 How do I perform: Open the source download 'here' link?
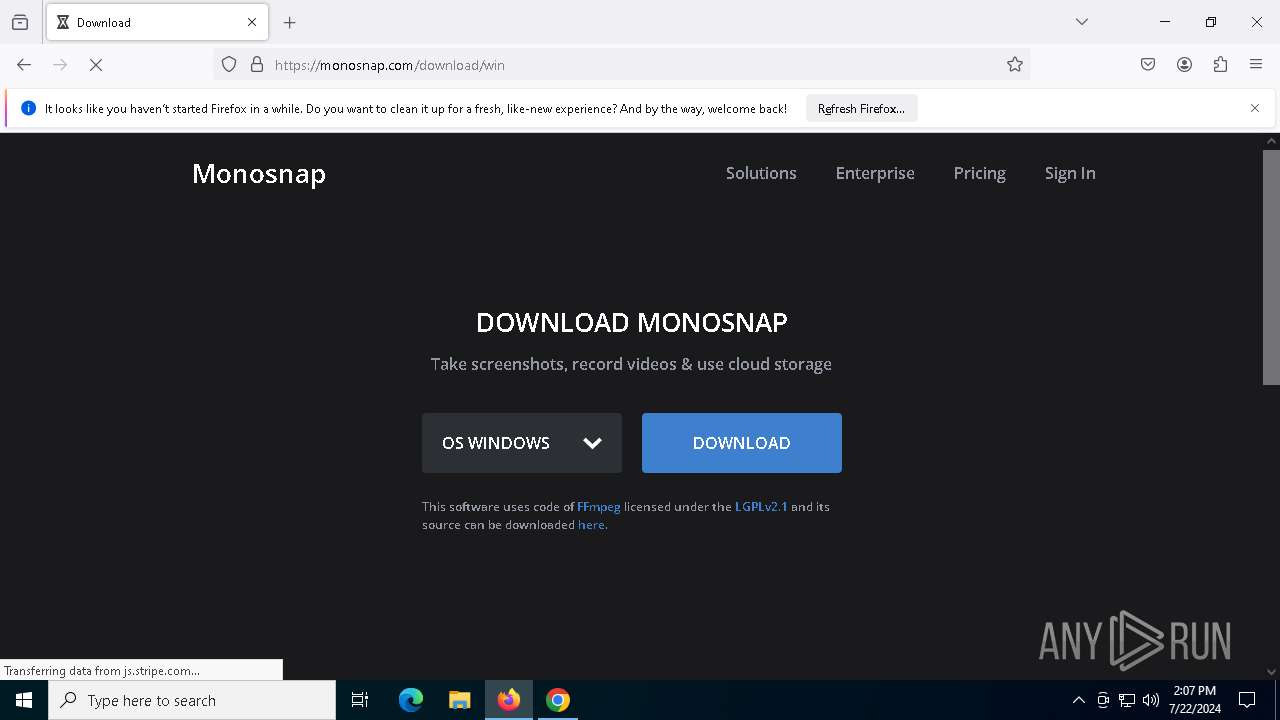[591, 525]
